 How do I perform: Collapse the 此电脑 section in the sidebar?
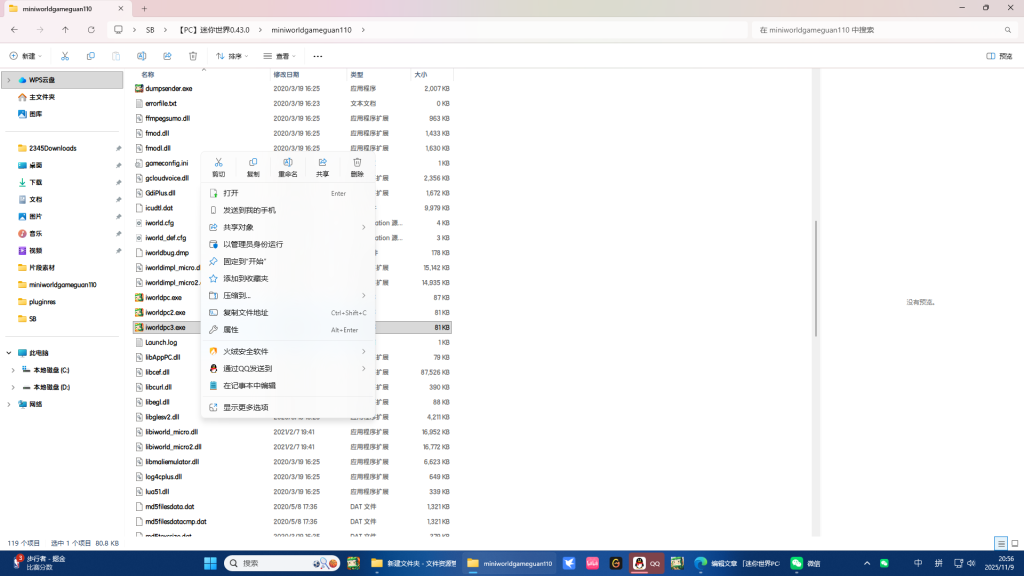click(8, 351)
